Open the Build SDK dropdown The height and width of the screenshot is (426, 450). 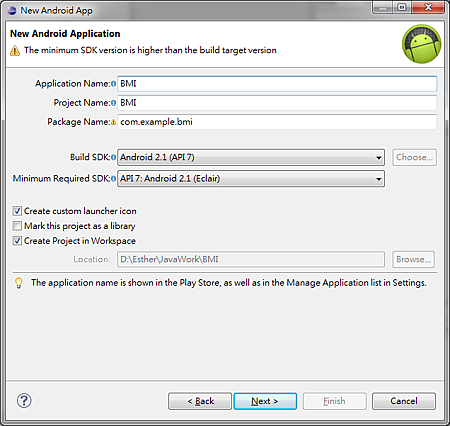pyautogui.click(x=251, y=157)
